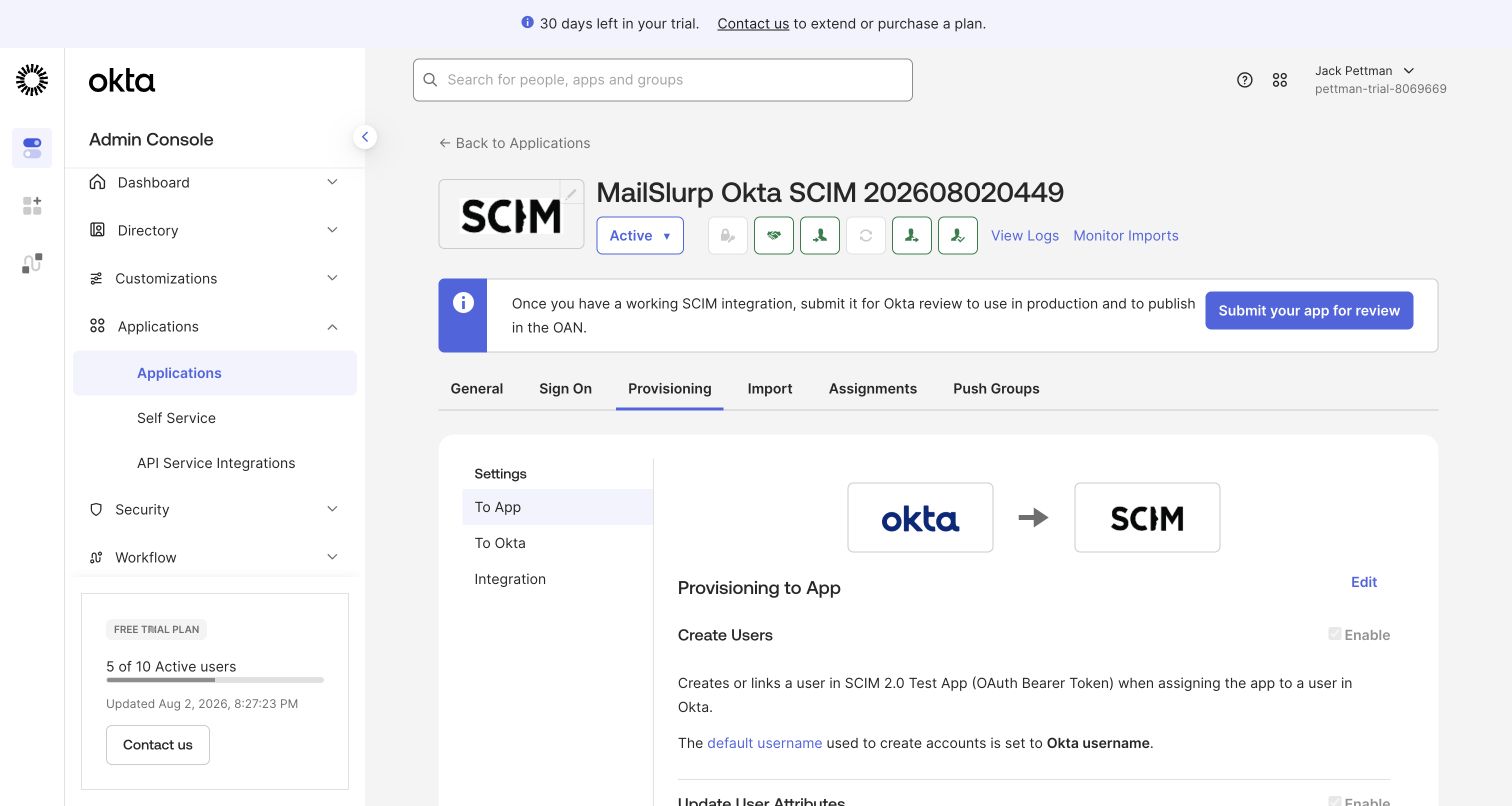Click the Applications grid icon in sidebar
This screenshot has height=806, width=1512.
coord(97,326)
